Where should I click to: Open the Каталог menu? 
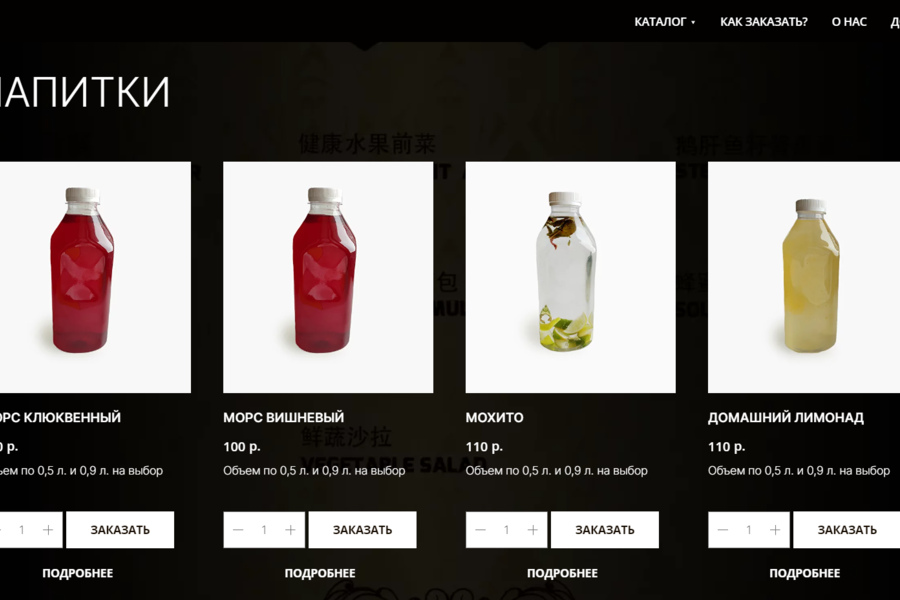pos(660,22)
